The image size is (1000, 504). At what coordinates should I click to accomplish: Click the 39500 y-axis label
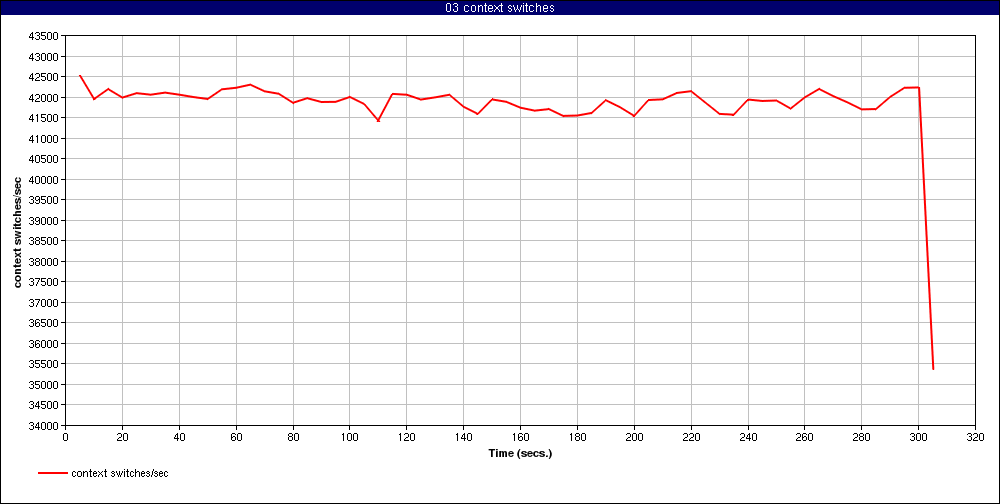(45, 200)
